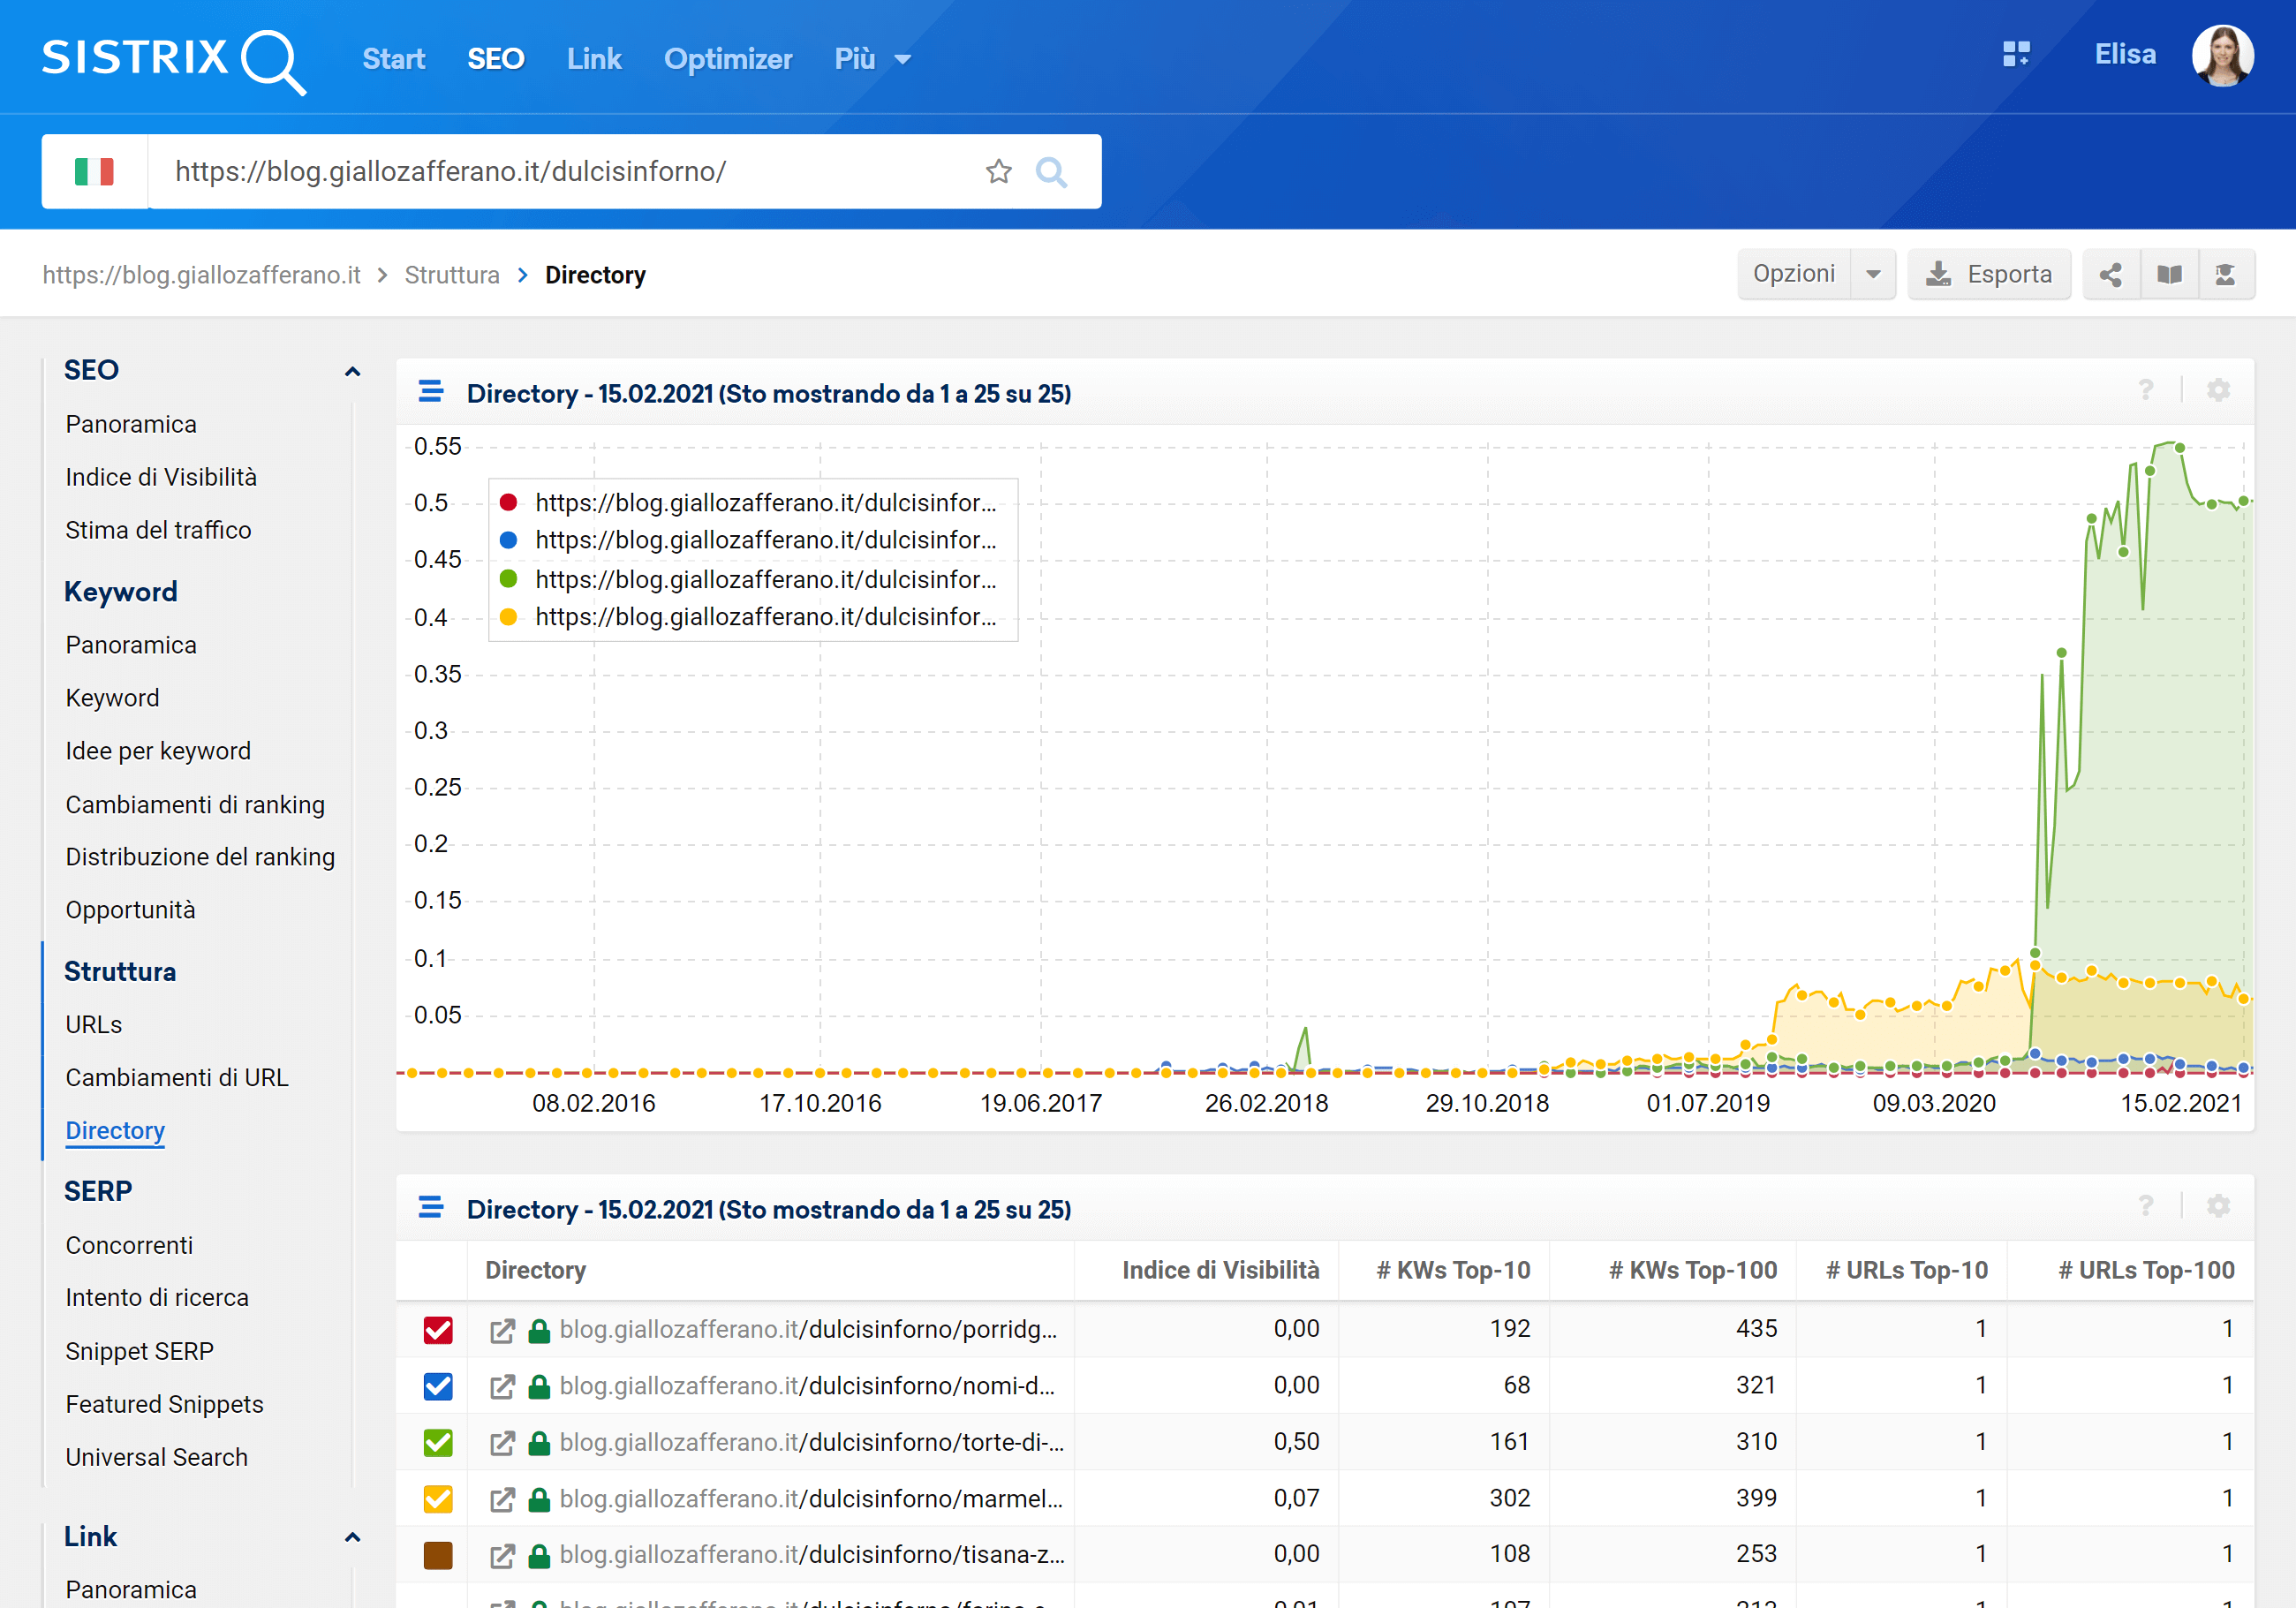Open Stima del traffico in sidebar
Screen dimensions: 2296x1608
pyautogui.click(x=158, y=530)
